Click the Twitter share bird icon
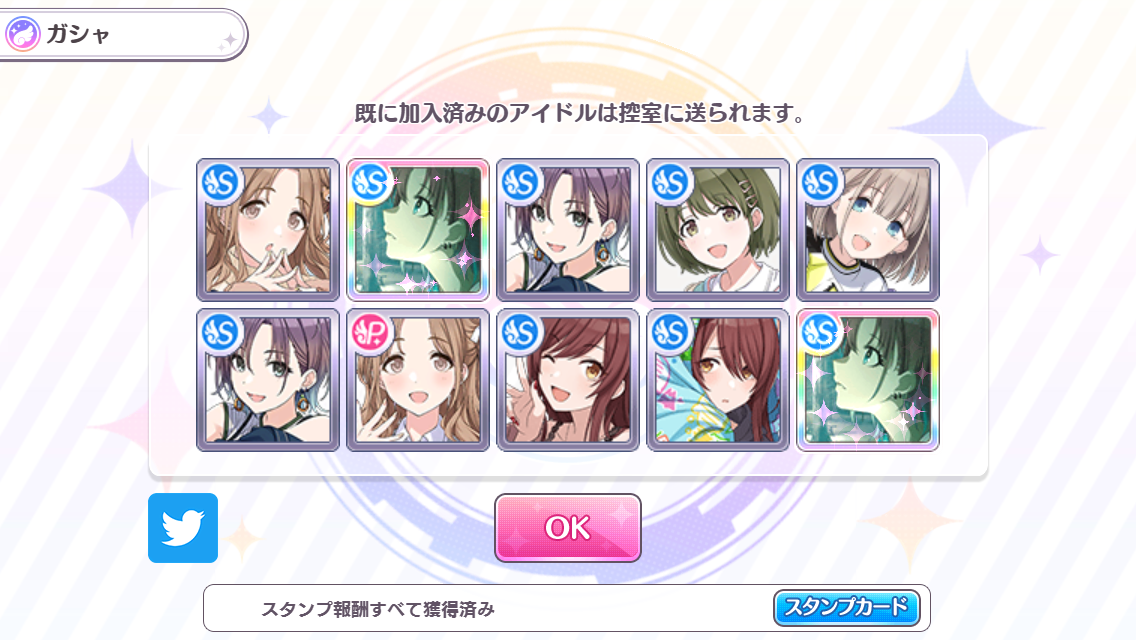Screen dimensions: 1136x640 point(183,528)
